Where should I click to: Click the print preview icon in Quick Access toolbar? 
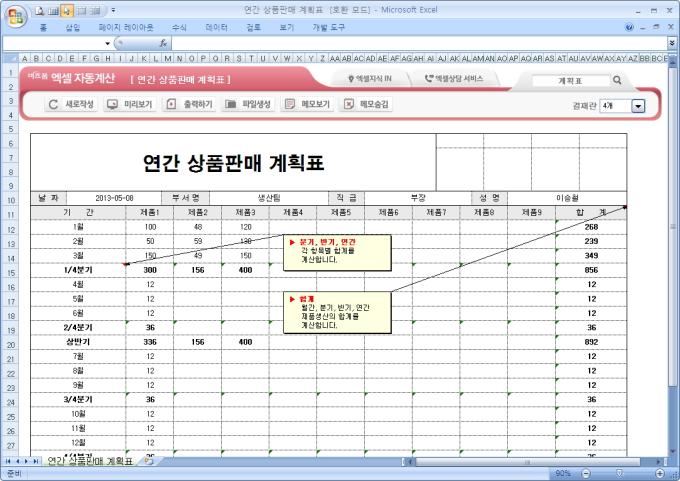[x=40, y=11]
